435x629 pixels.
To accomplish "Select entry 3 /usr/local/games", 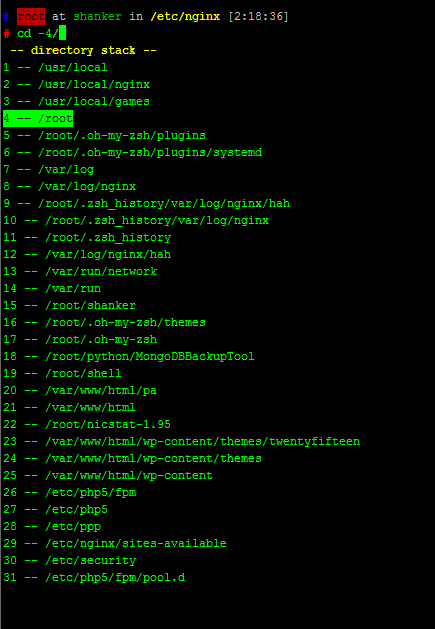I will 77,101.
